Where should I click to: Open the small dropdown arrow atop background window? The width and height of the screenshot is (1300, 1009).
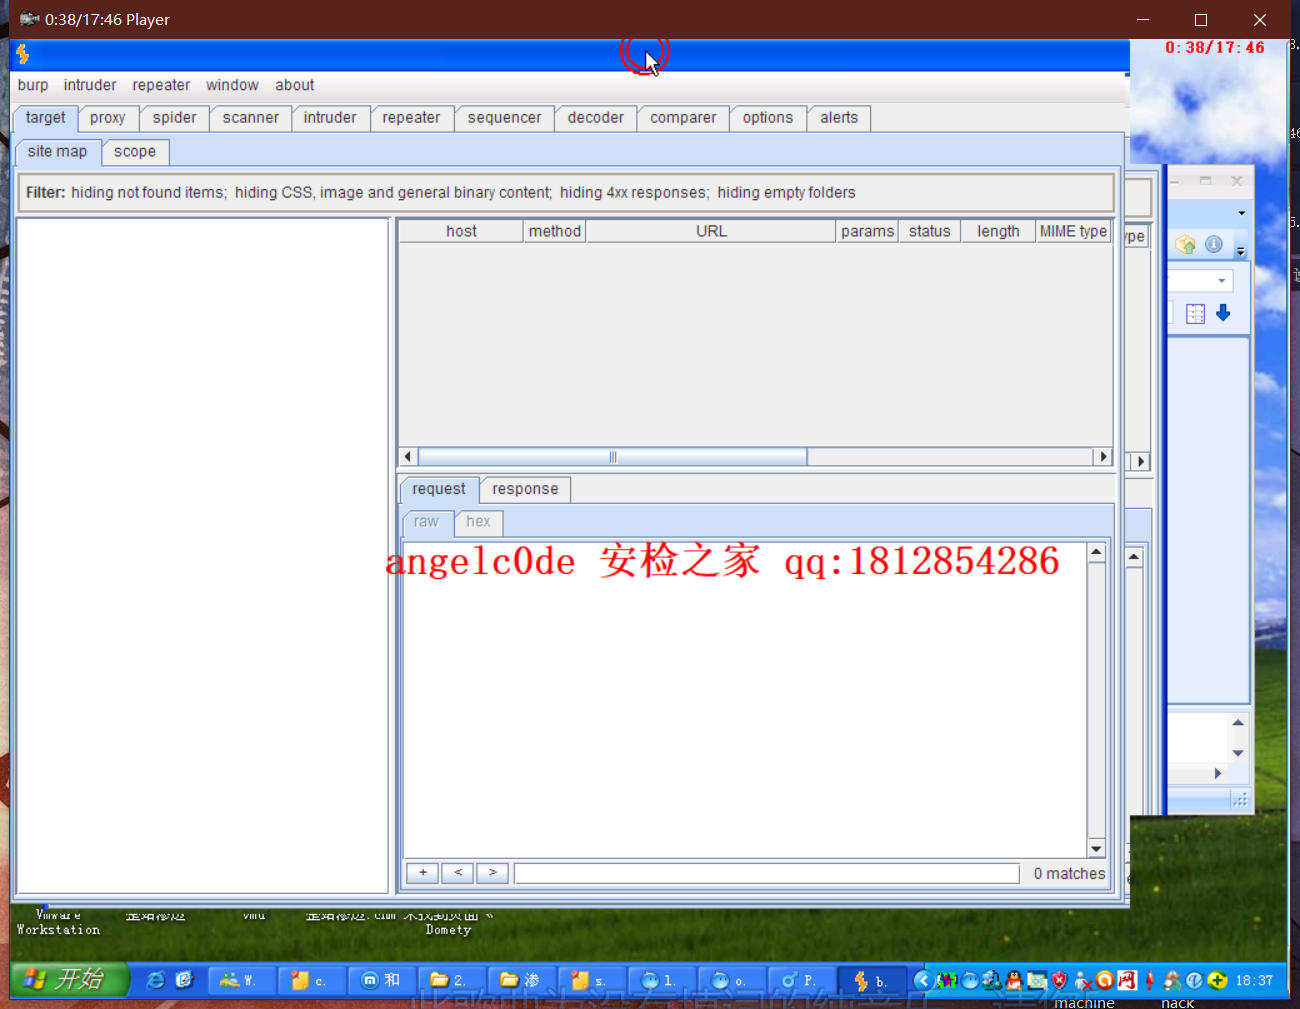pos(1242,213)
